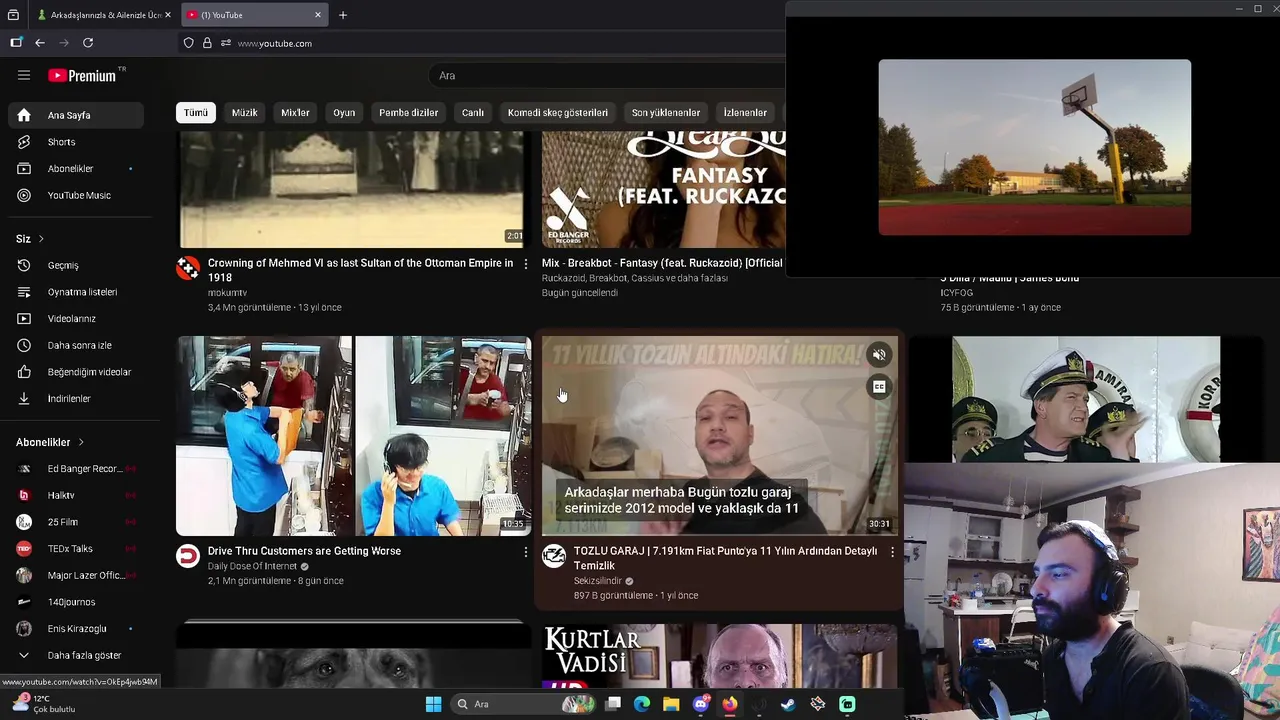Open Drive Thru Customers video thumbnail
1280x720 pixels.
pyautogui.click(x=354, y=436)
